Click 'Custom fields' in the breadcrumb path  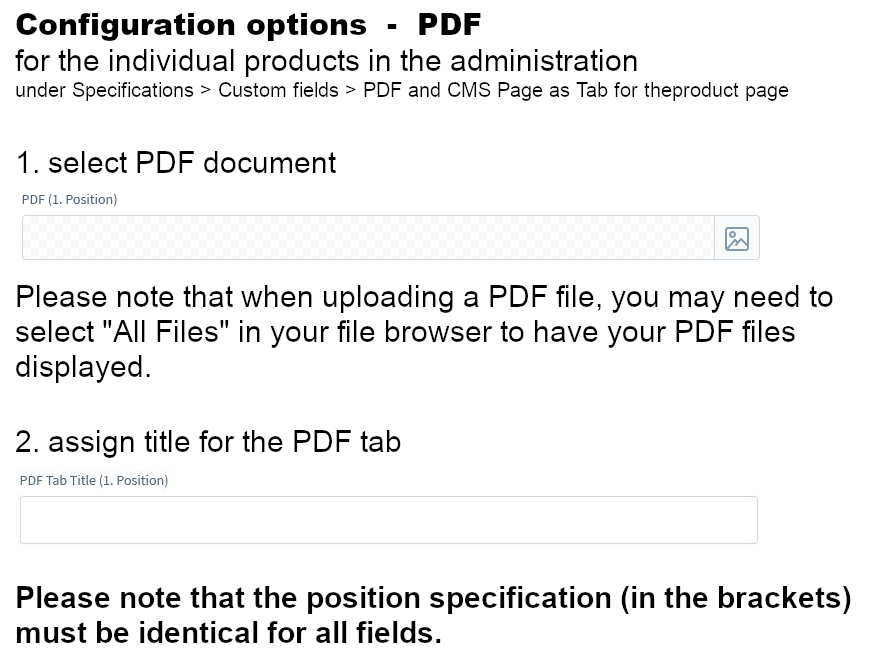278,90
